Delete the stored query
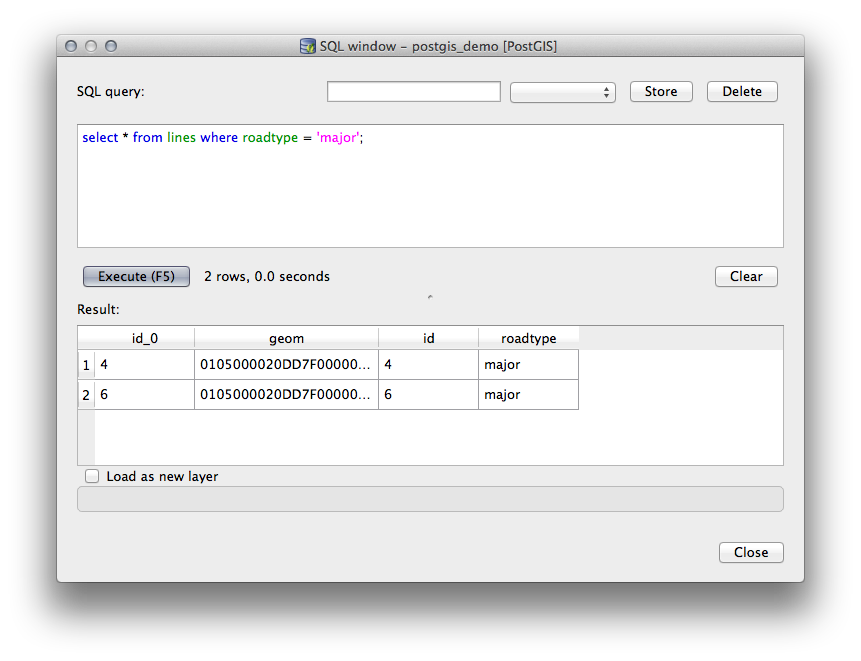 tap(742, 91)
